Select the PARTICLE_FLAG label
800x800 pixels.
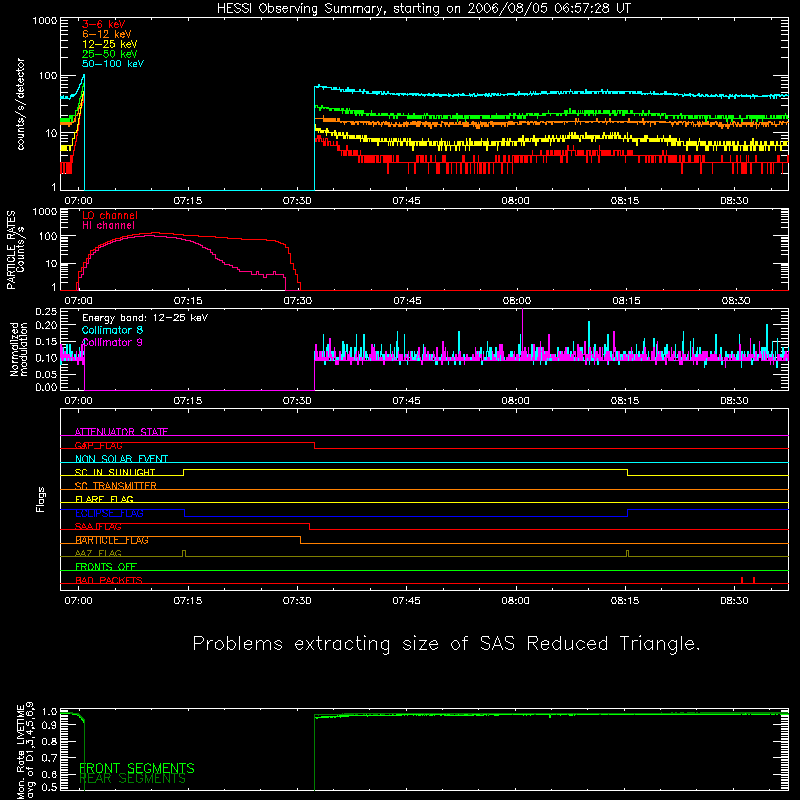point(112,540)
